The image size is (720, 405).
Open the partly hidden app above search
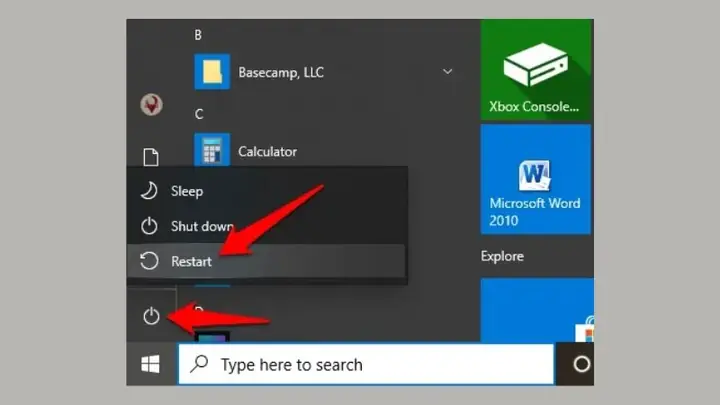tap(212, 337)
